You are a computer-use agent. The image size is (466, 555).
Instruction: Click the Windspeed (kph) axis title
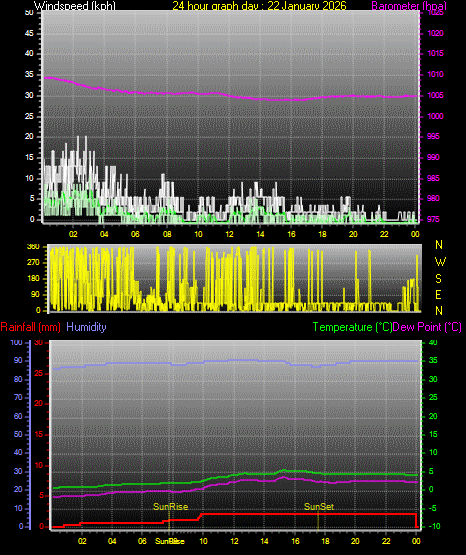[75, 6]
